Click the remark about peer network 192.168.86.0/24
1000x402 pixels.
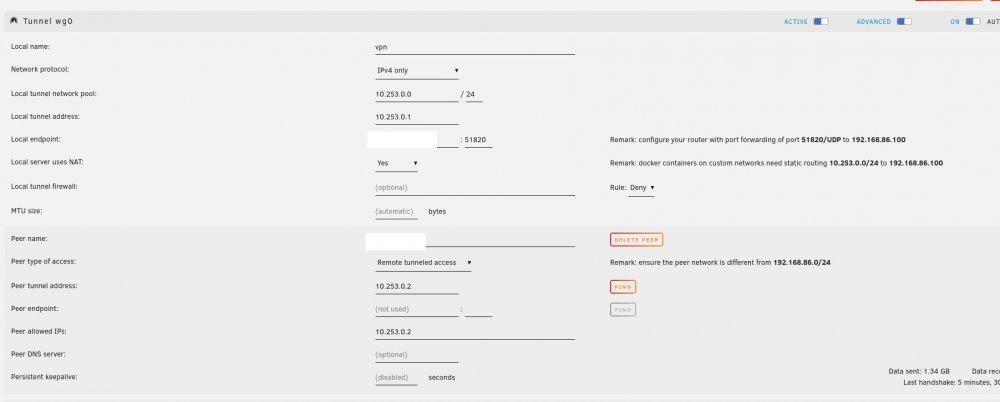click(x=720, y=263)
